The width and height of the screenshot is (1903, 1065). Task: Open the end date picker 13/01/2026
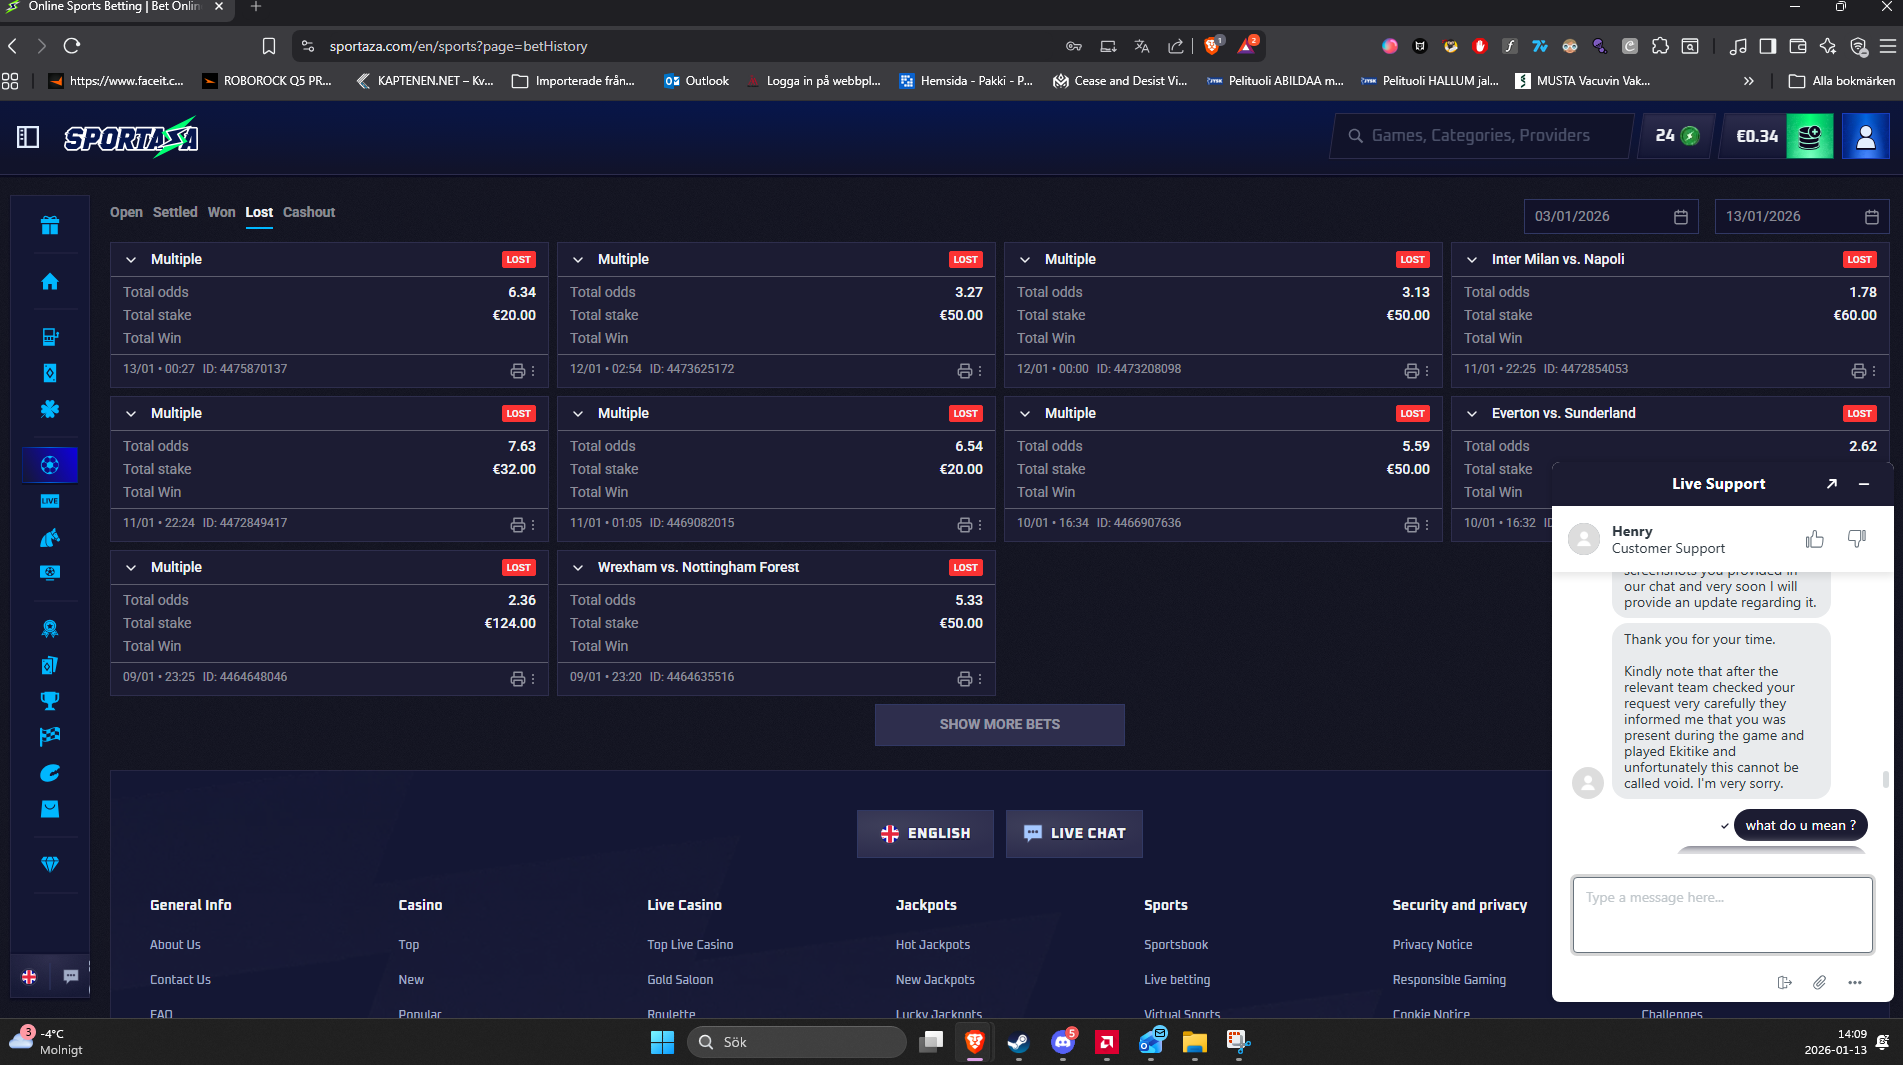tap(1802, 216)
